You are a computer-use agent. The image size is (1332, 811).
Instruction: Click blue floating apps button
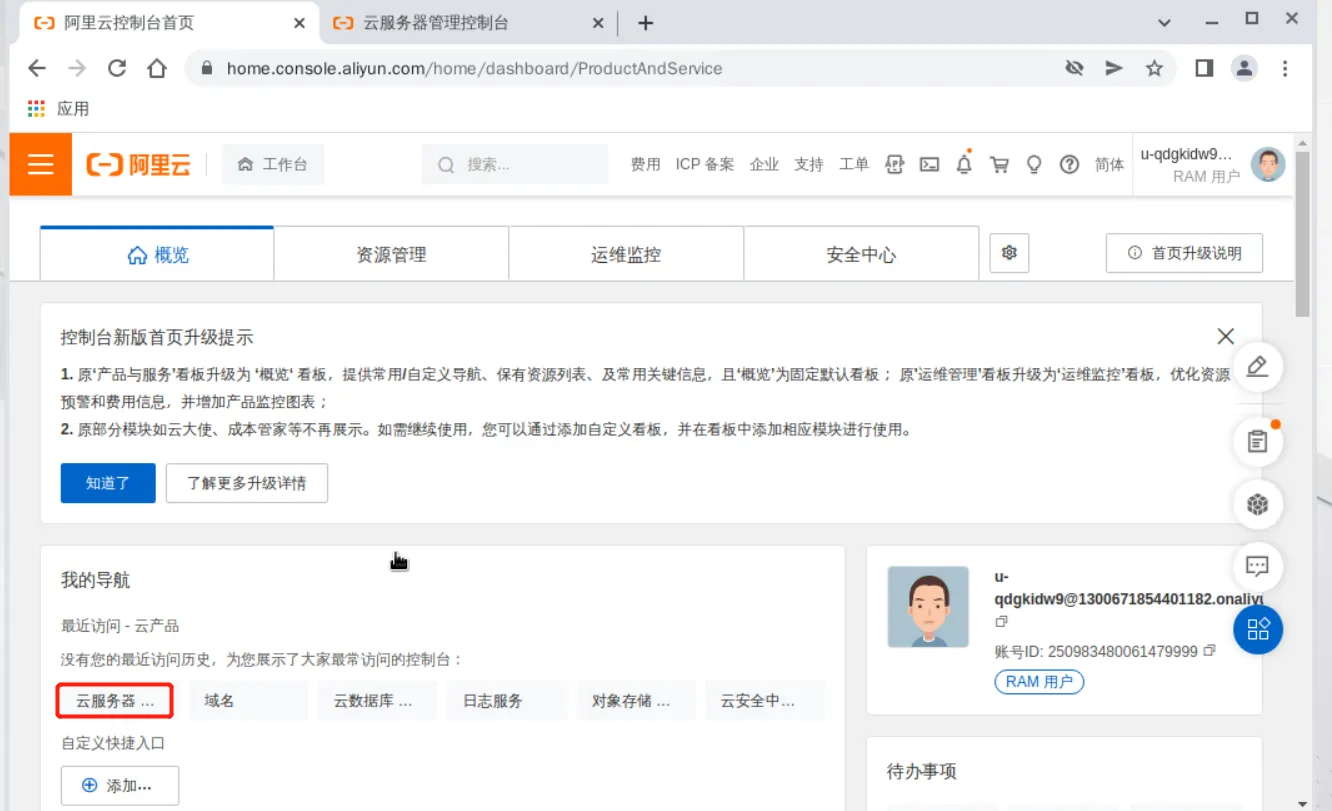(1258, 629)
